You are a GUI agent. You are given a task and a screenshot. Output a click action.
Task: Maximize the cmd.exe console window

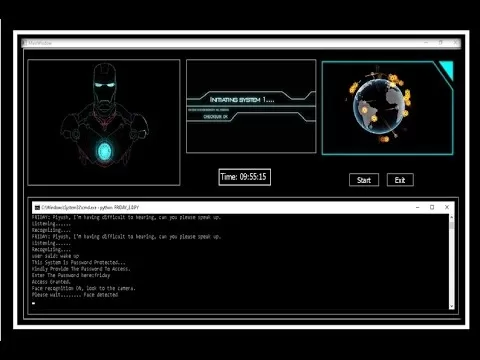(x=432, y=207)
